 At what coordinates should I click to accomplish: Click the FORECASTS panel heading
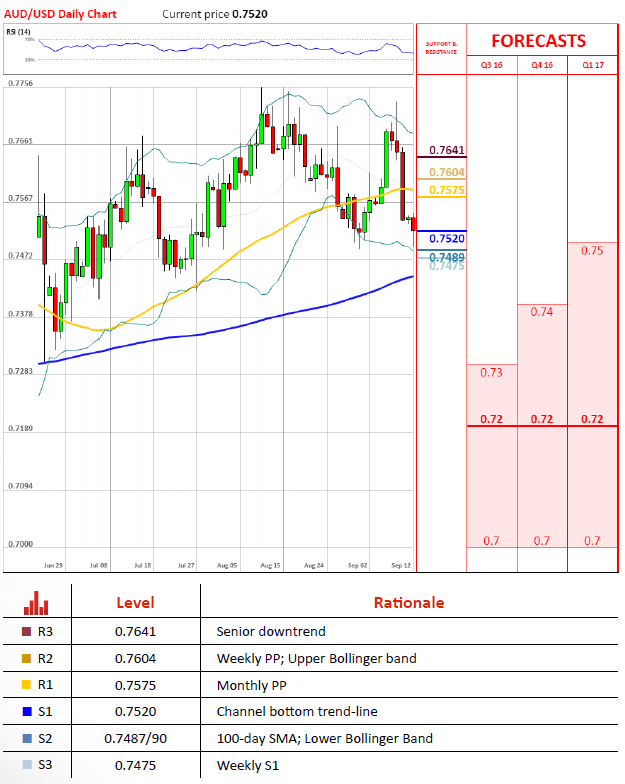pos(541,41)
